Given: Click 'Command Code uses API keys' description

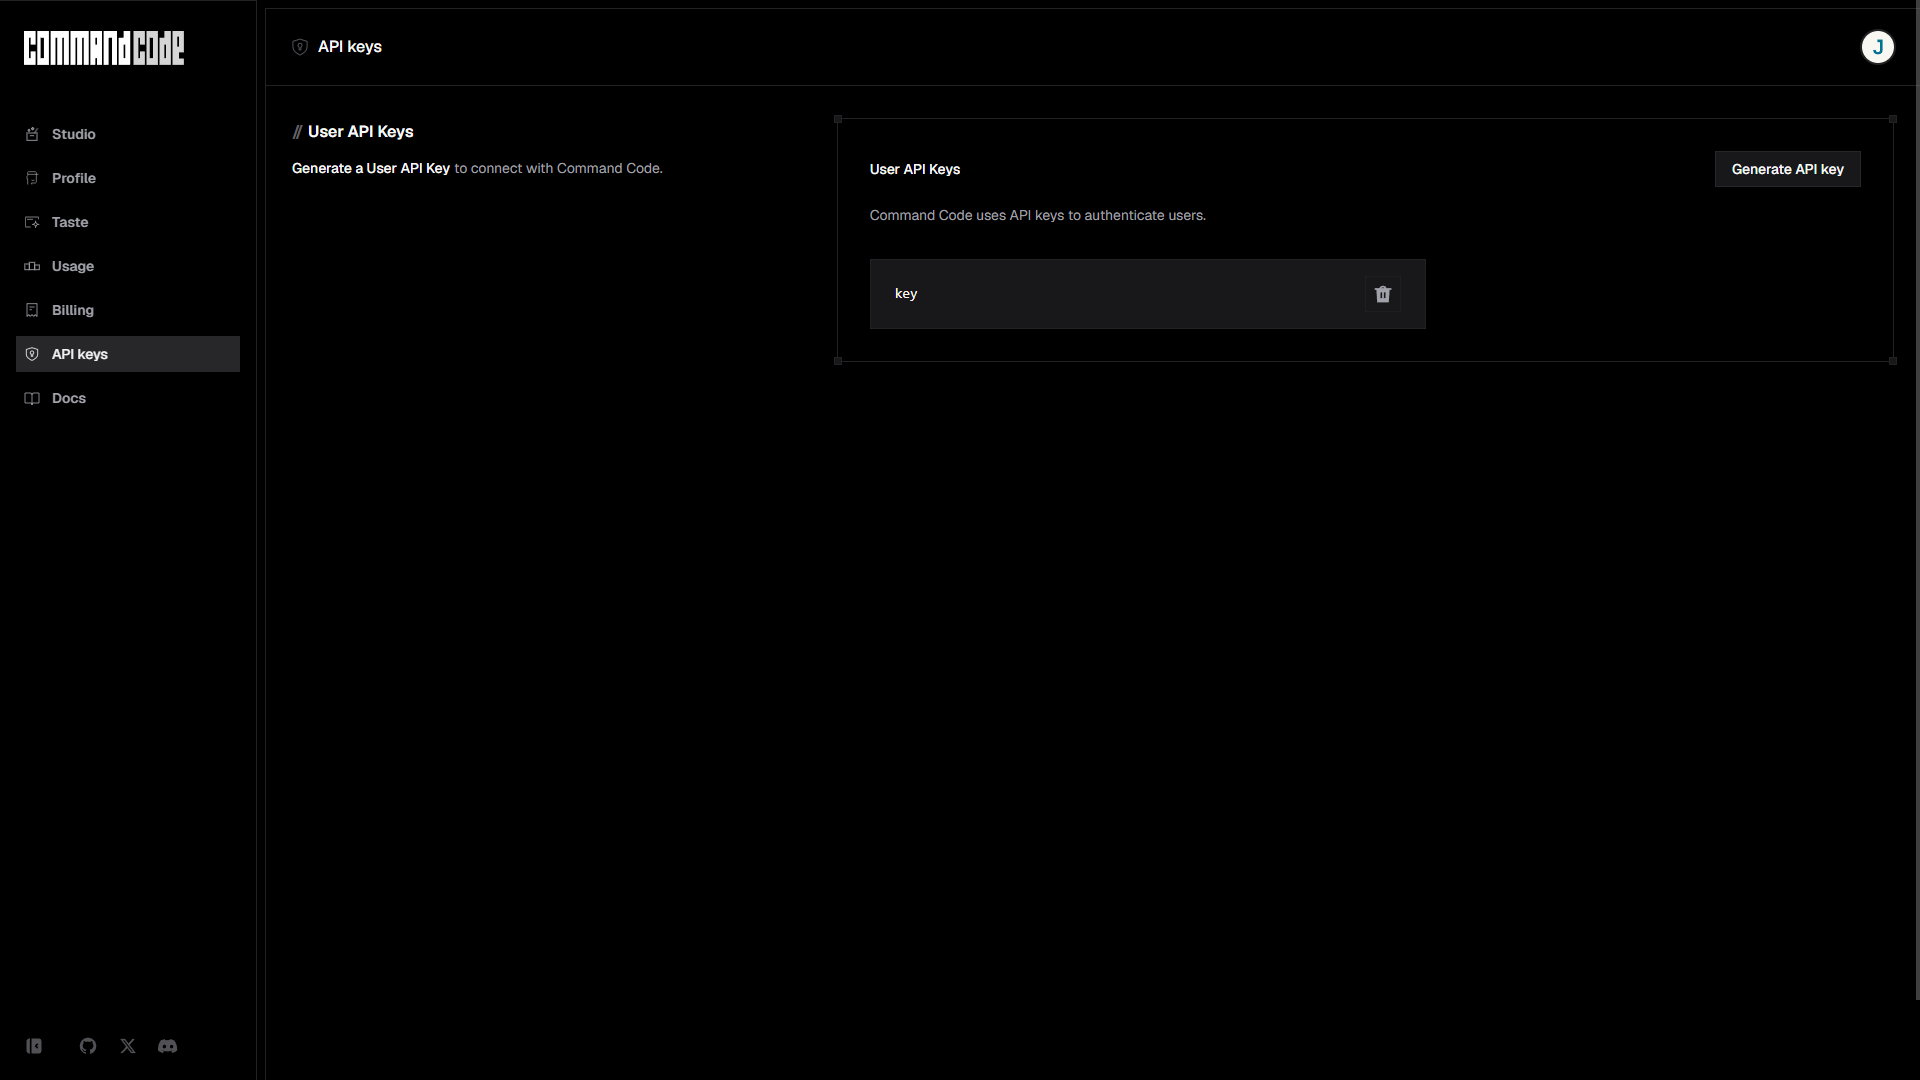Looking at the screenshot, I should (1038, 215).
